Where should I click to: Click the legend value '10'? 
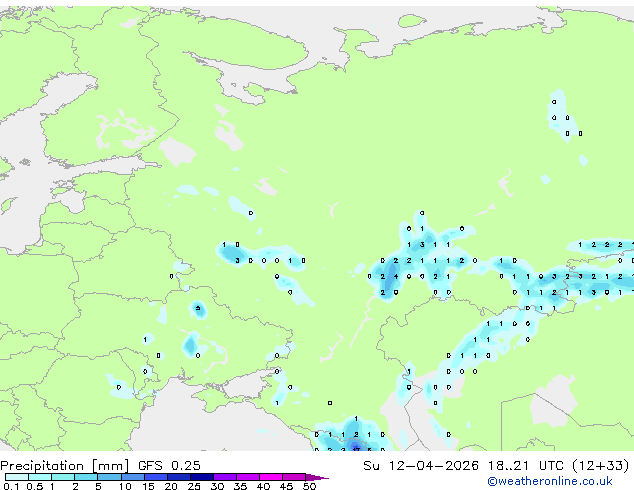coord(125,486)
